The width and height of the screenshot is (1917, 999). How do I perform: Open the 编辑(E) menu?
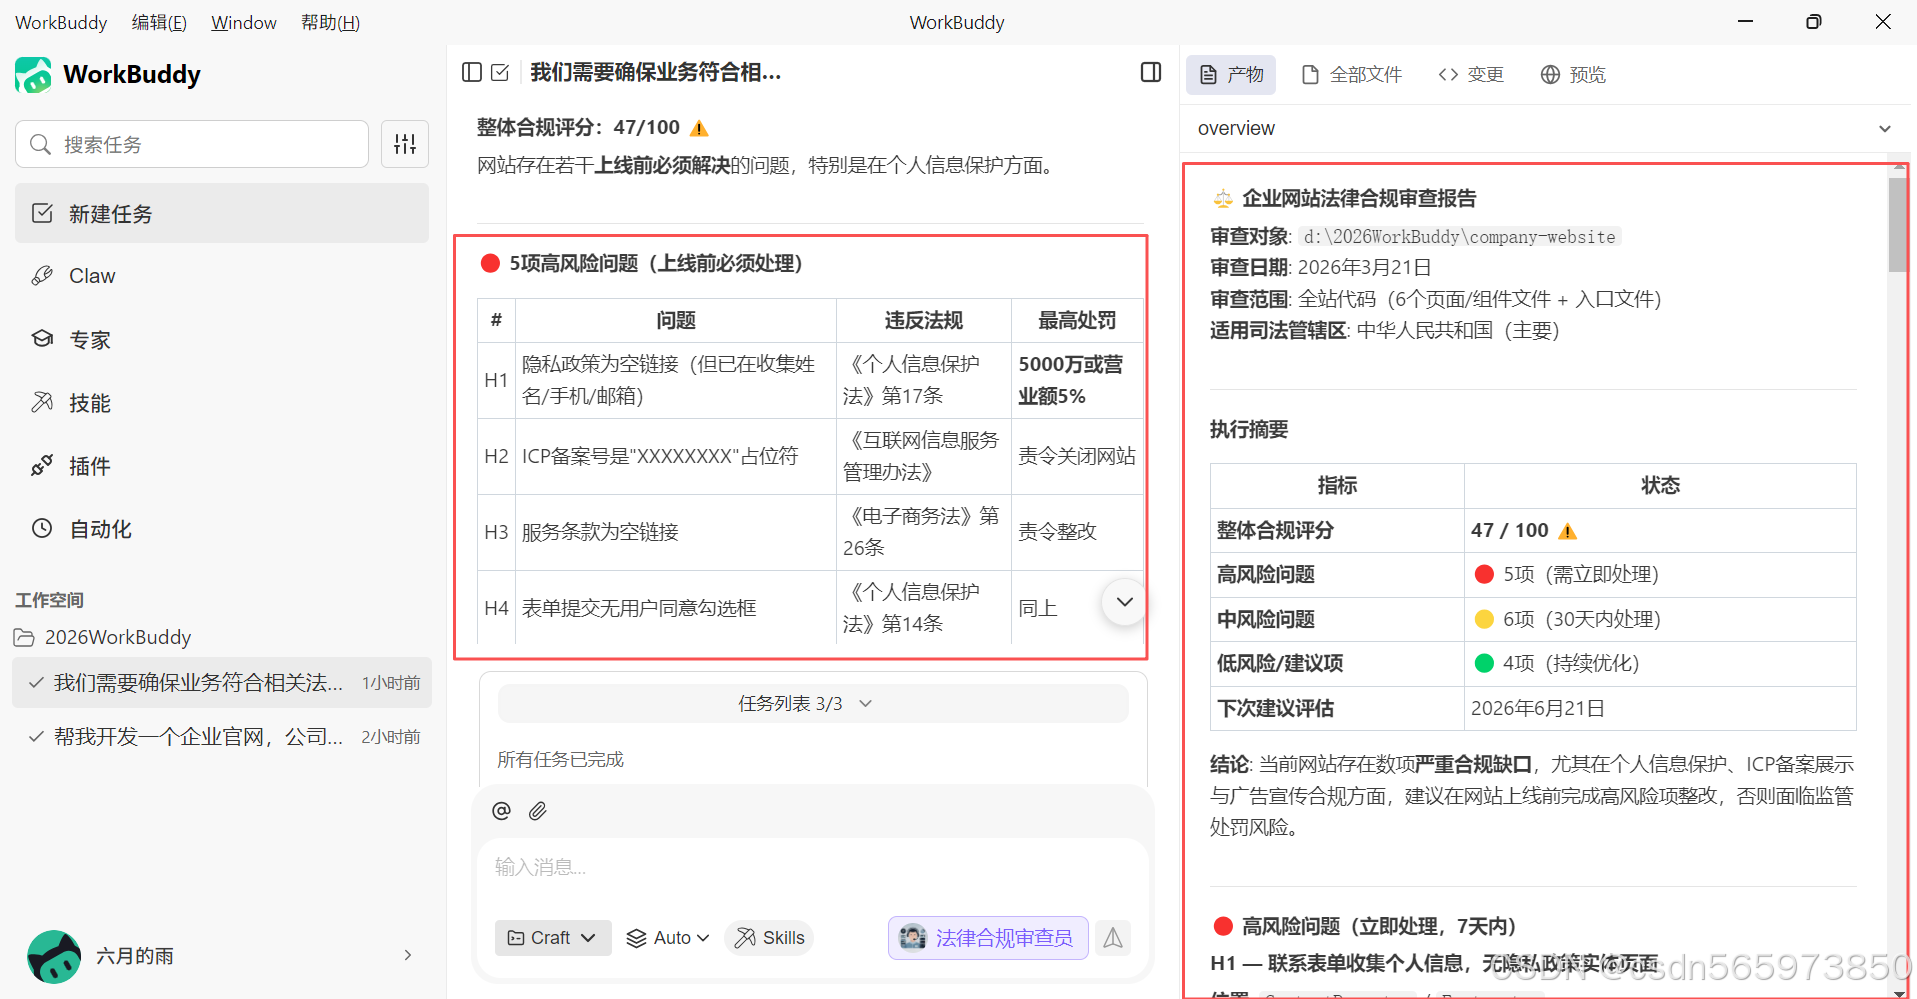pos(159,22)
